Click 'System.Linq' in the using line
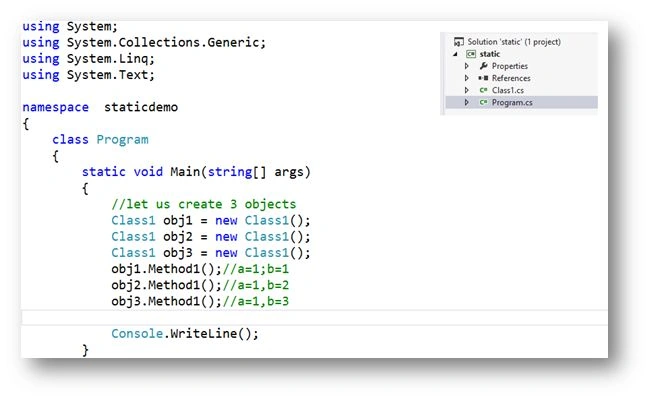This screenshot has width=650, height=400. pyautogui.click(x=107, y=58)
